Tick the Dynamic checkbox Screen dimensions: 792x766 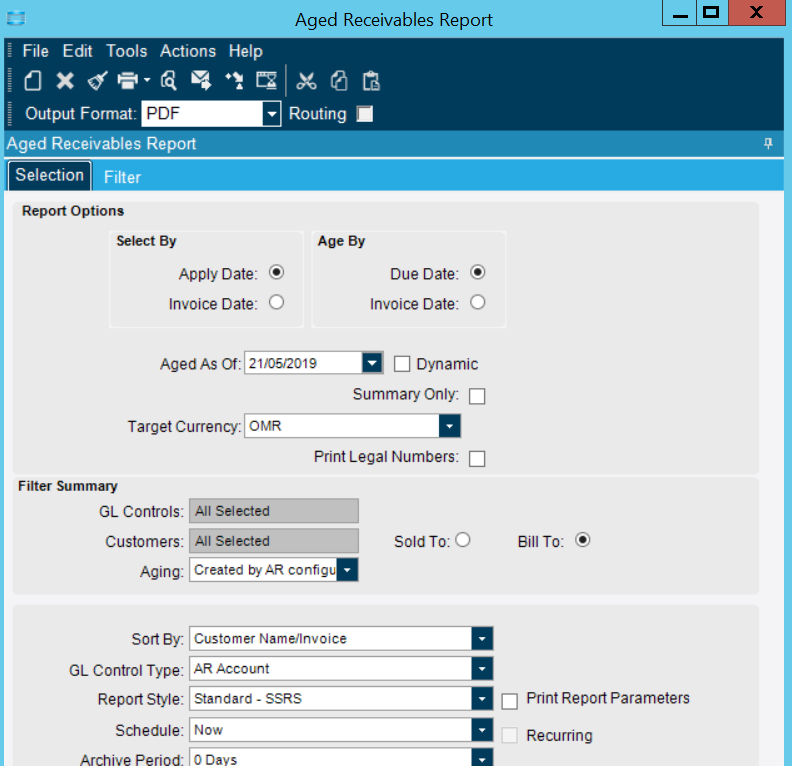coord(402,364)
